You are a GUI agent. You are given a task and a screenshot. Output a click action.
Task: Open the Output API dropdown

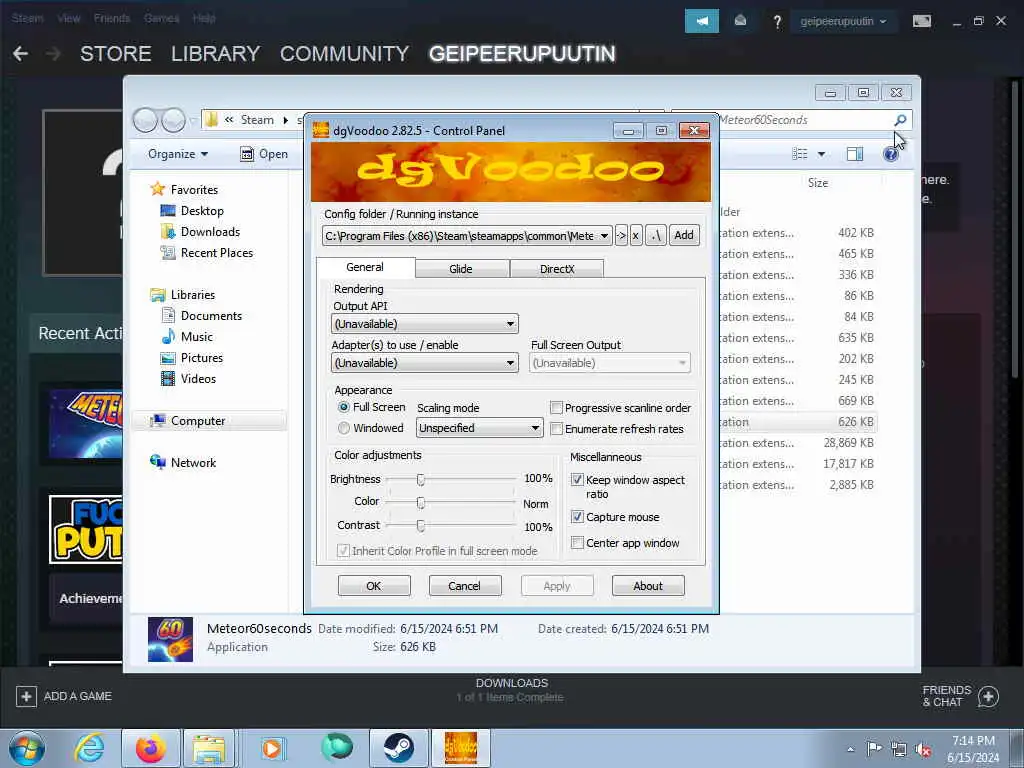point(424,324)
